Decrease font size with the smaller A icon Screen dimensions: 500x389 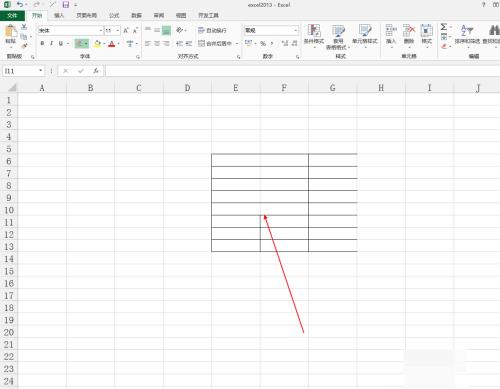[x=135, y=31]
